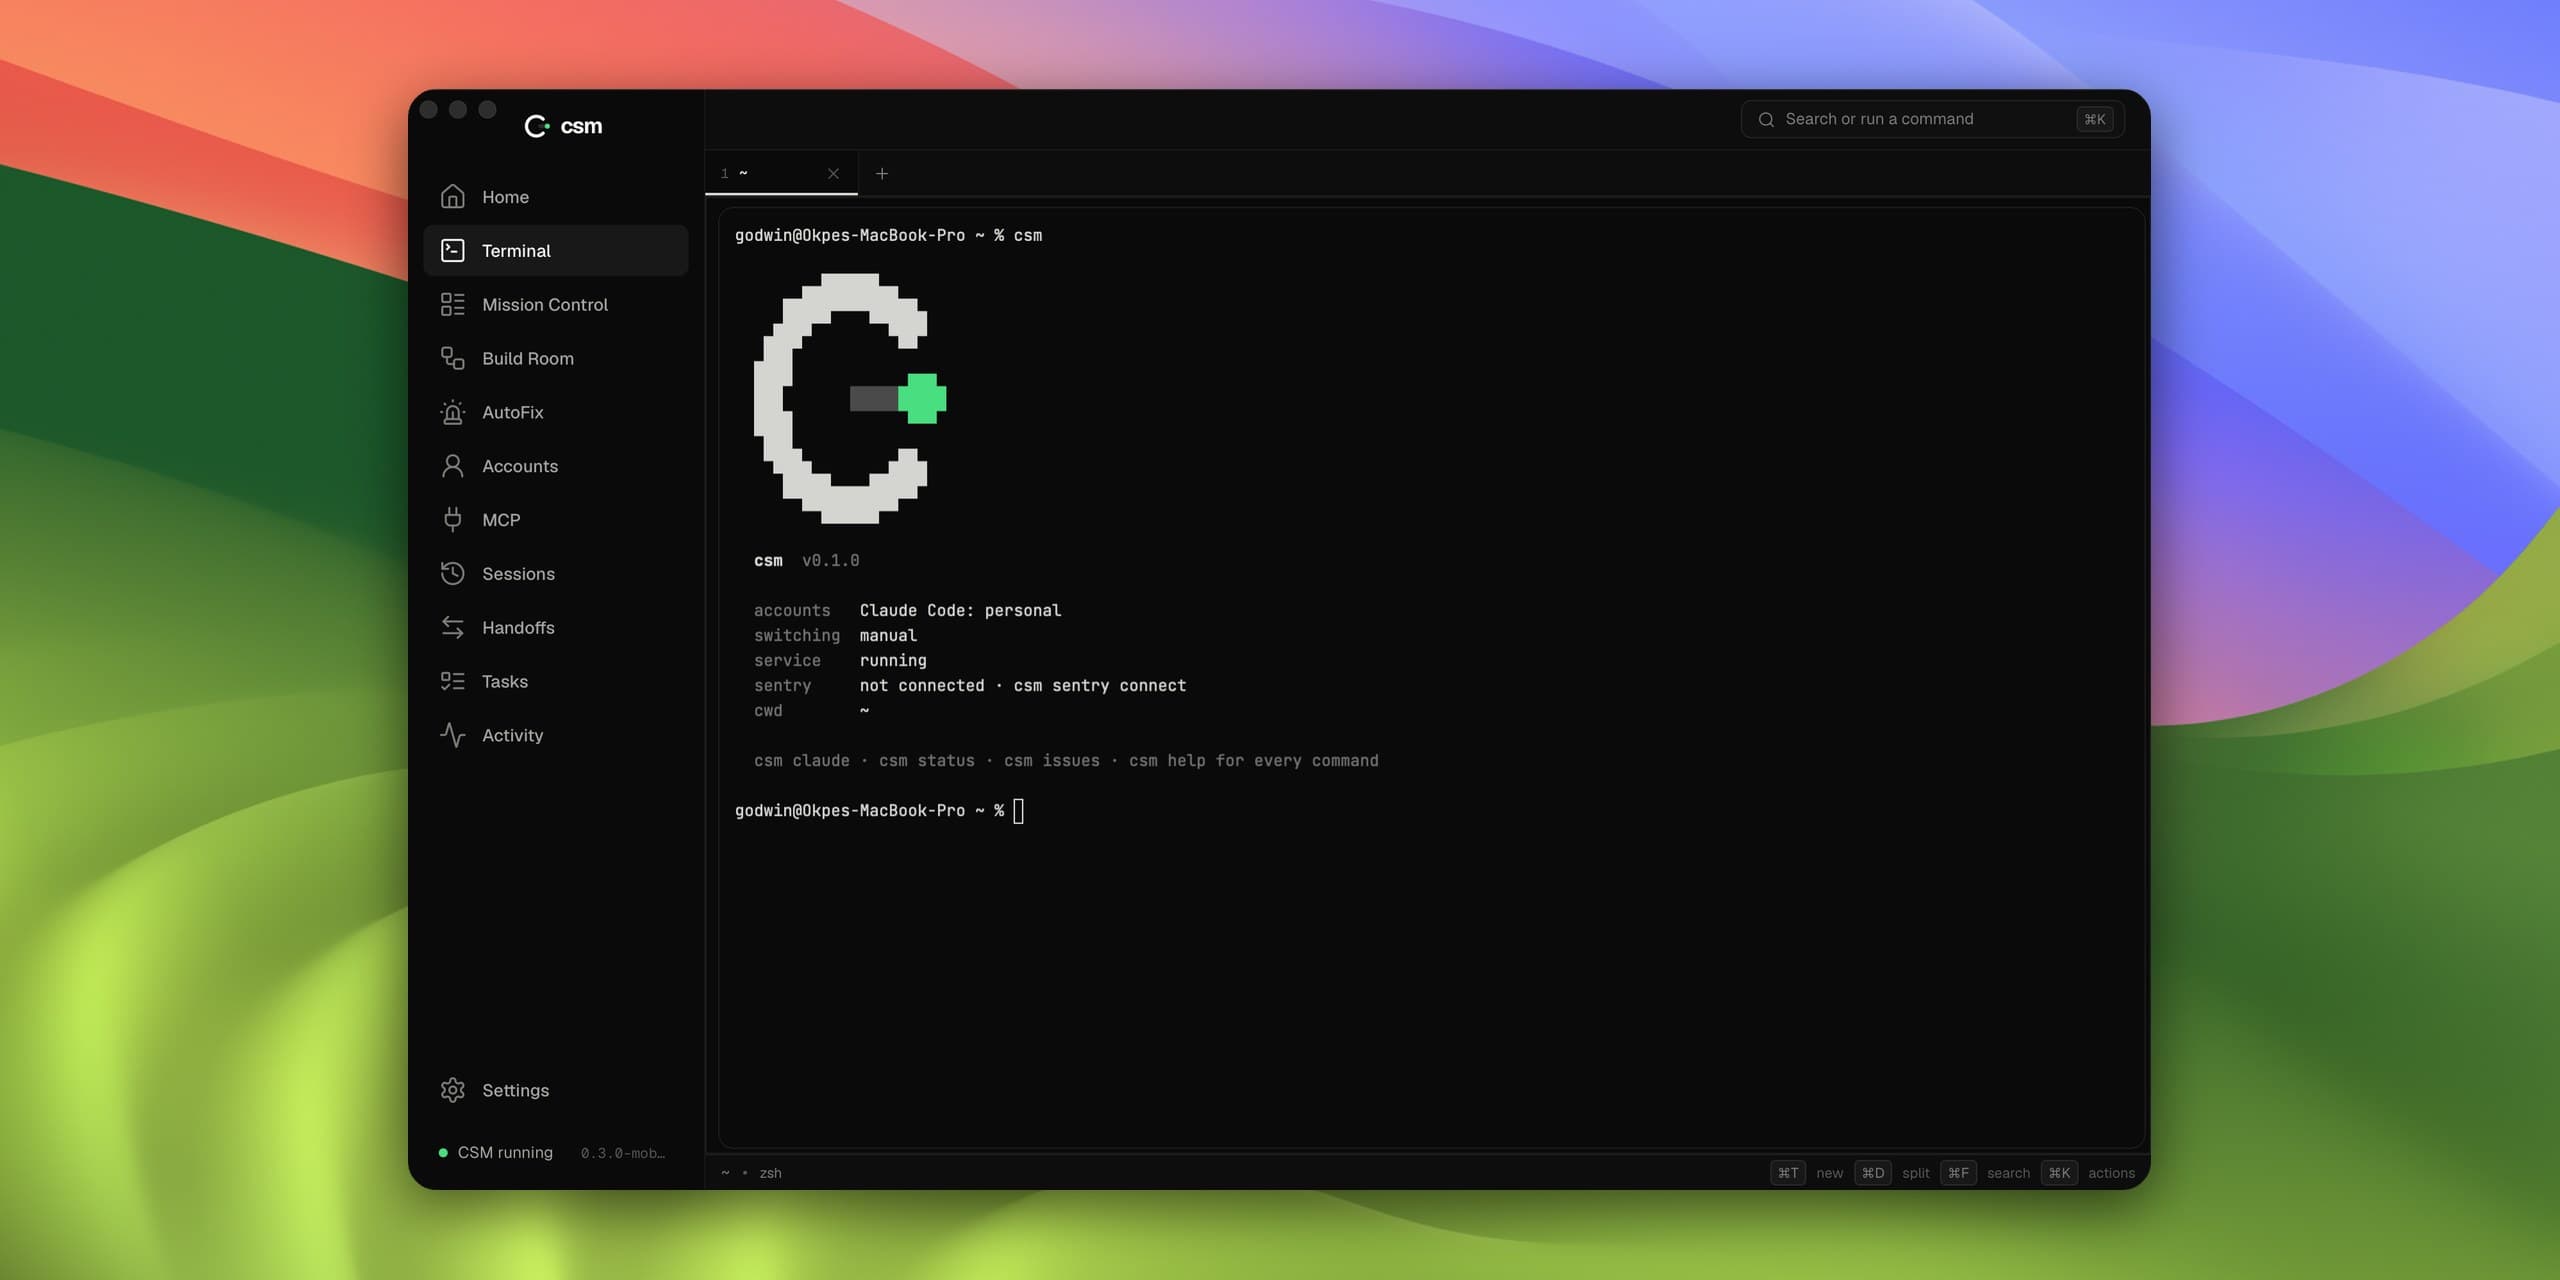Click the 'running' service value in terminal
Viewport: 2560px width, 1280px height.
pyautogui.click(x=893, y=660)
